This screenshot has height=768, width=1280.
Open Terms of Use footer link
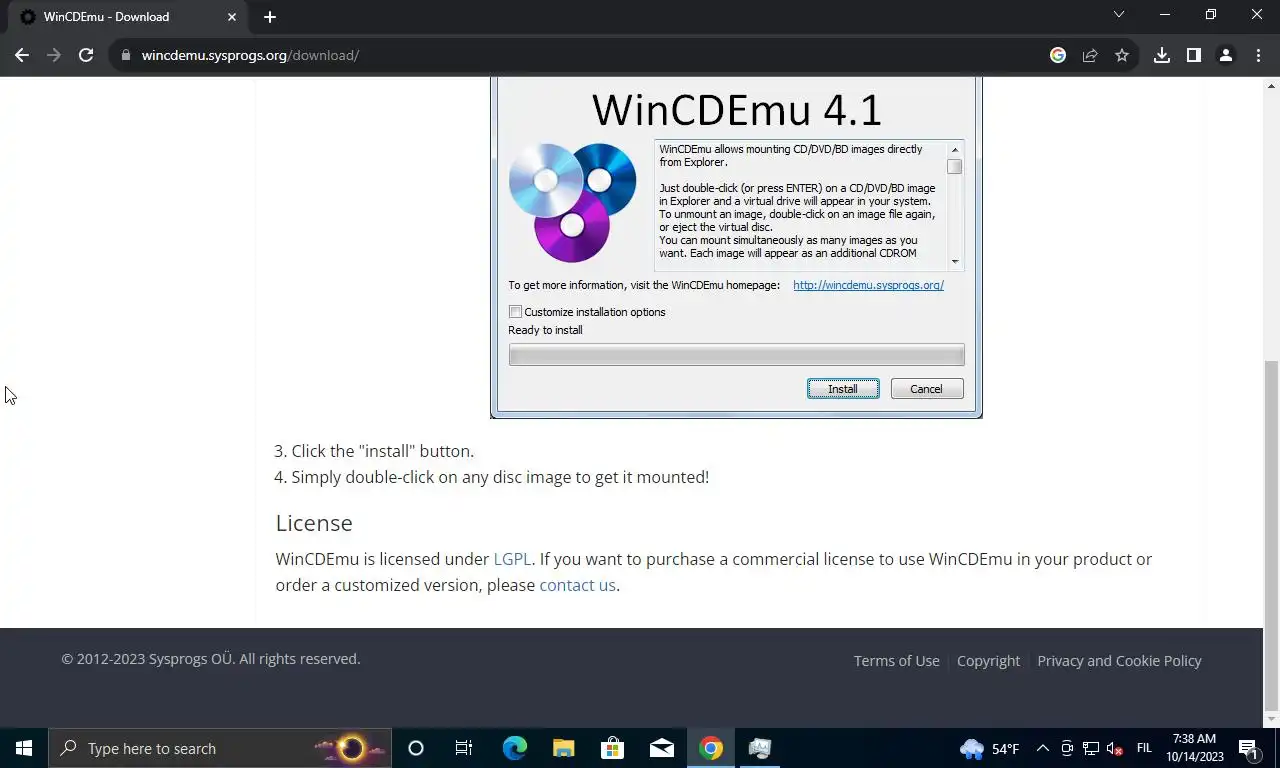[x=896, y=661]
